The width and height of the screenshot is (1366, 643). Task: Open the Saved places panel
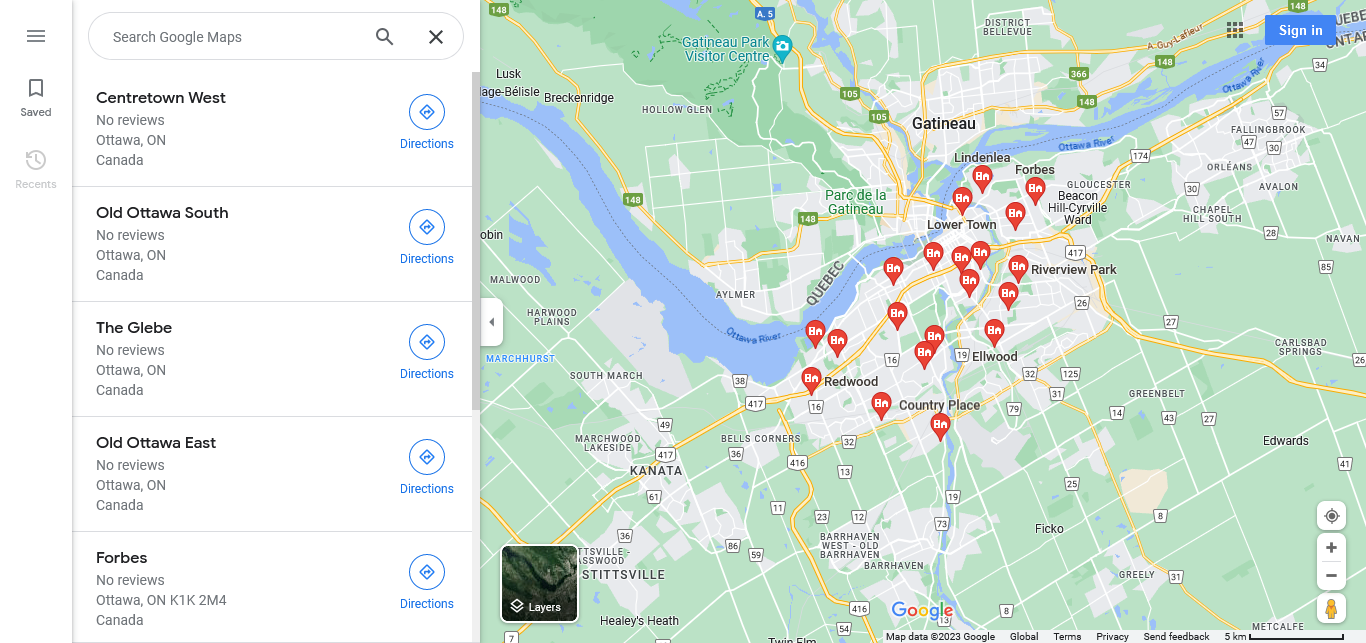pyautogui.click(x=36, y=98)
